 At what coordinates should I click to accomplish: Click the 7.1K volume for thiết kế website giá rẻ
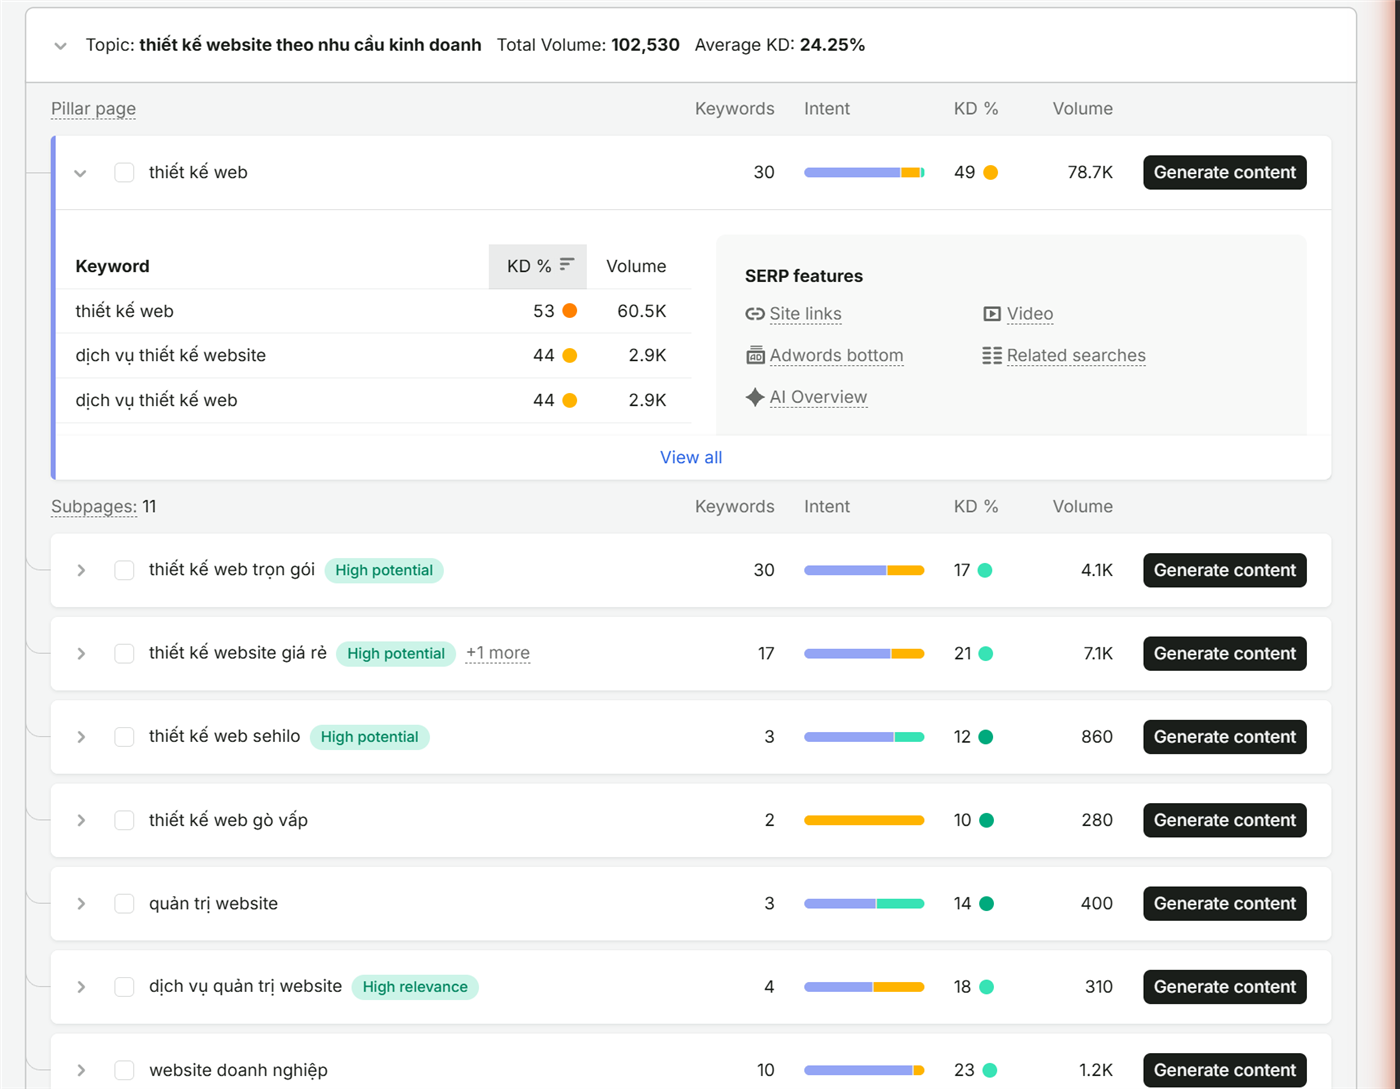[x=1097, y=653]
